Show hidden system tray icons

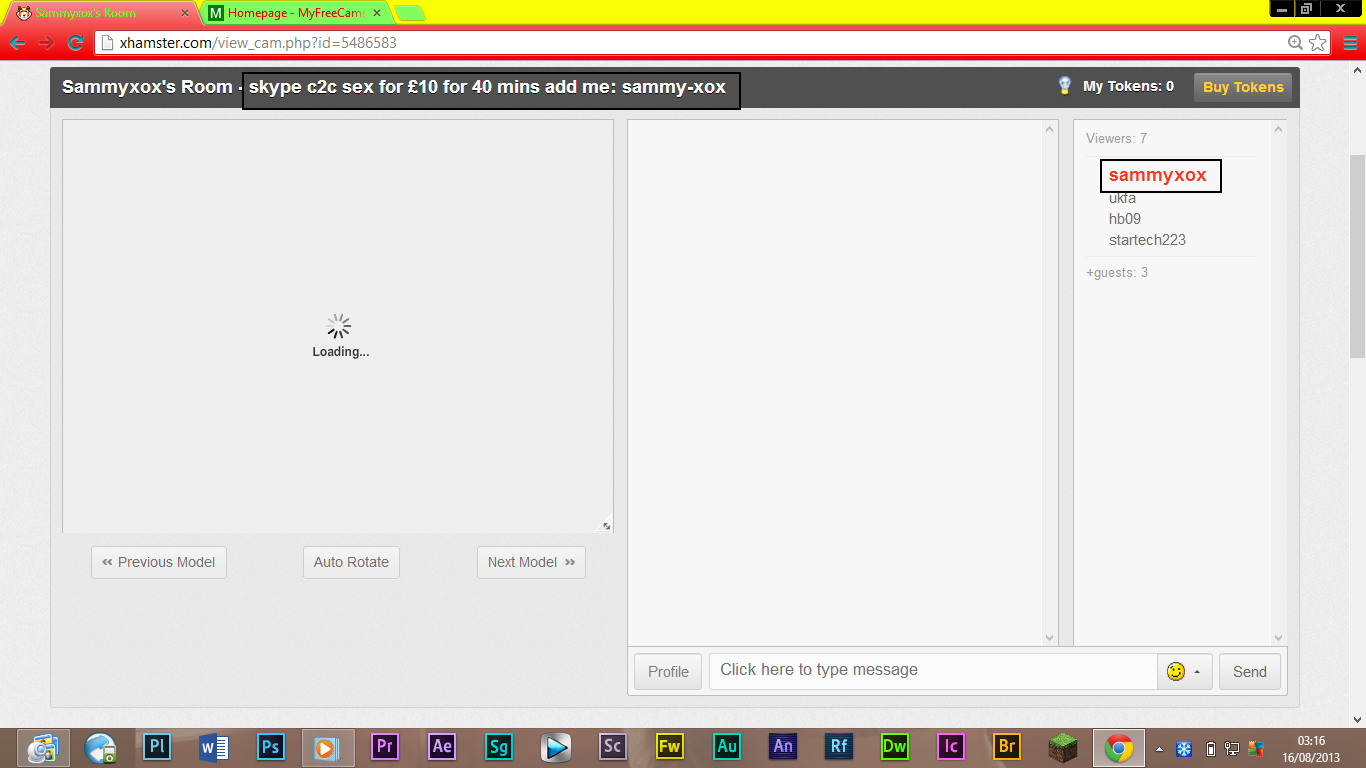click(x=1159, y=748)
